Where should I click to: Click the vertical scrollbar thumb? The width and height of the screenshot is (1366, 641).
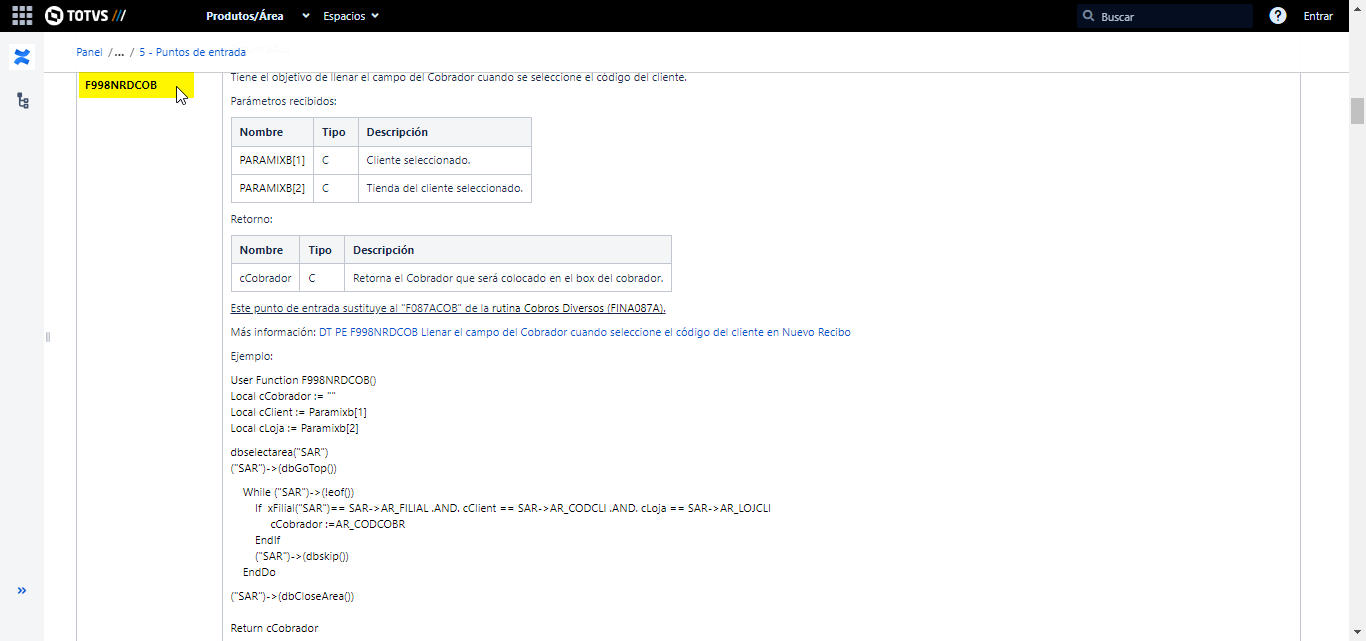pyautogui.click(x=1357, y=110)
